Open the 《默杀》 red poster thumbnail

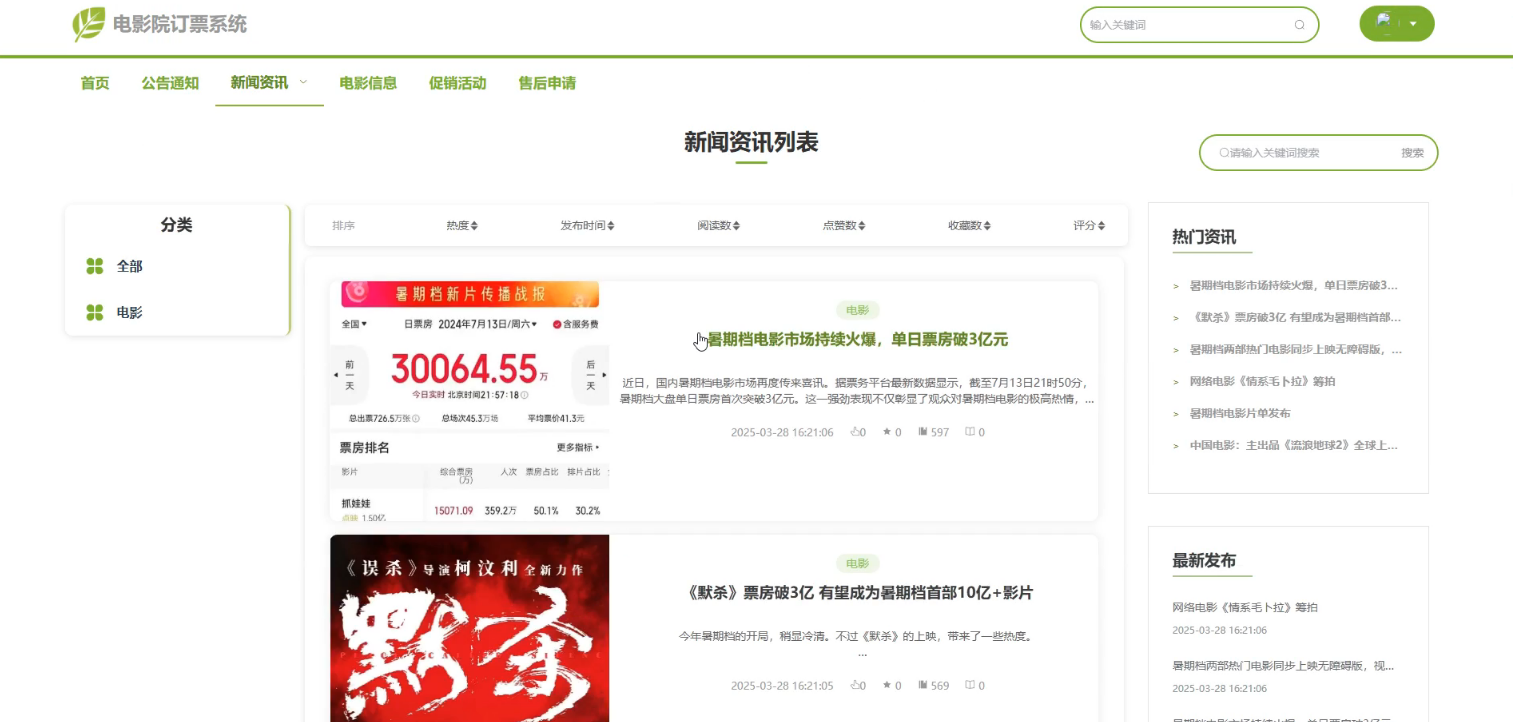[x=469, y=628]
